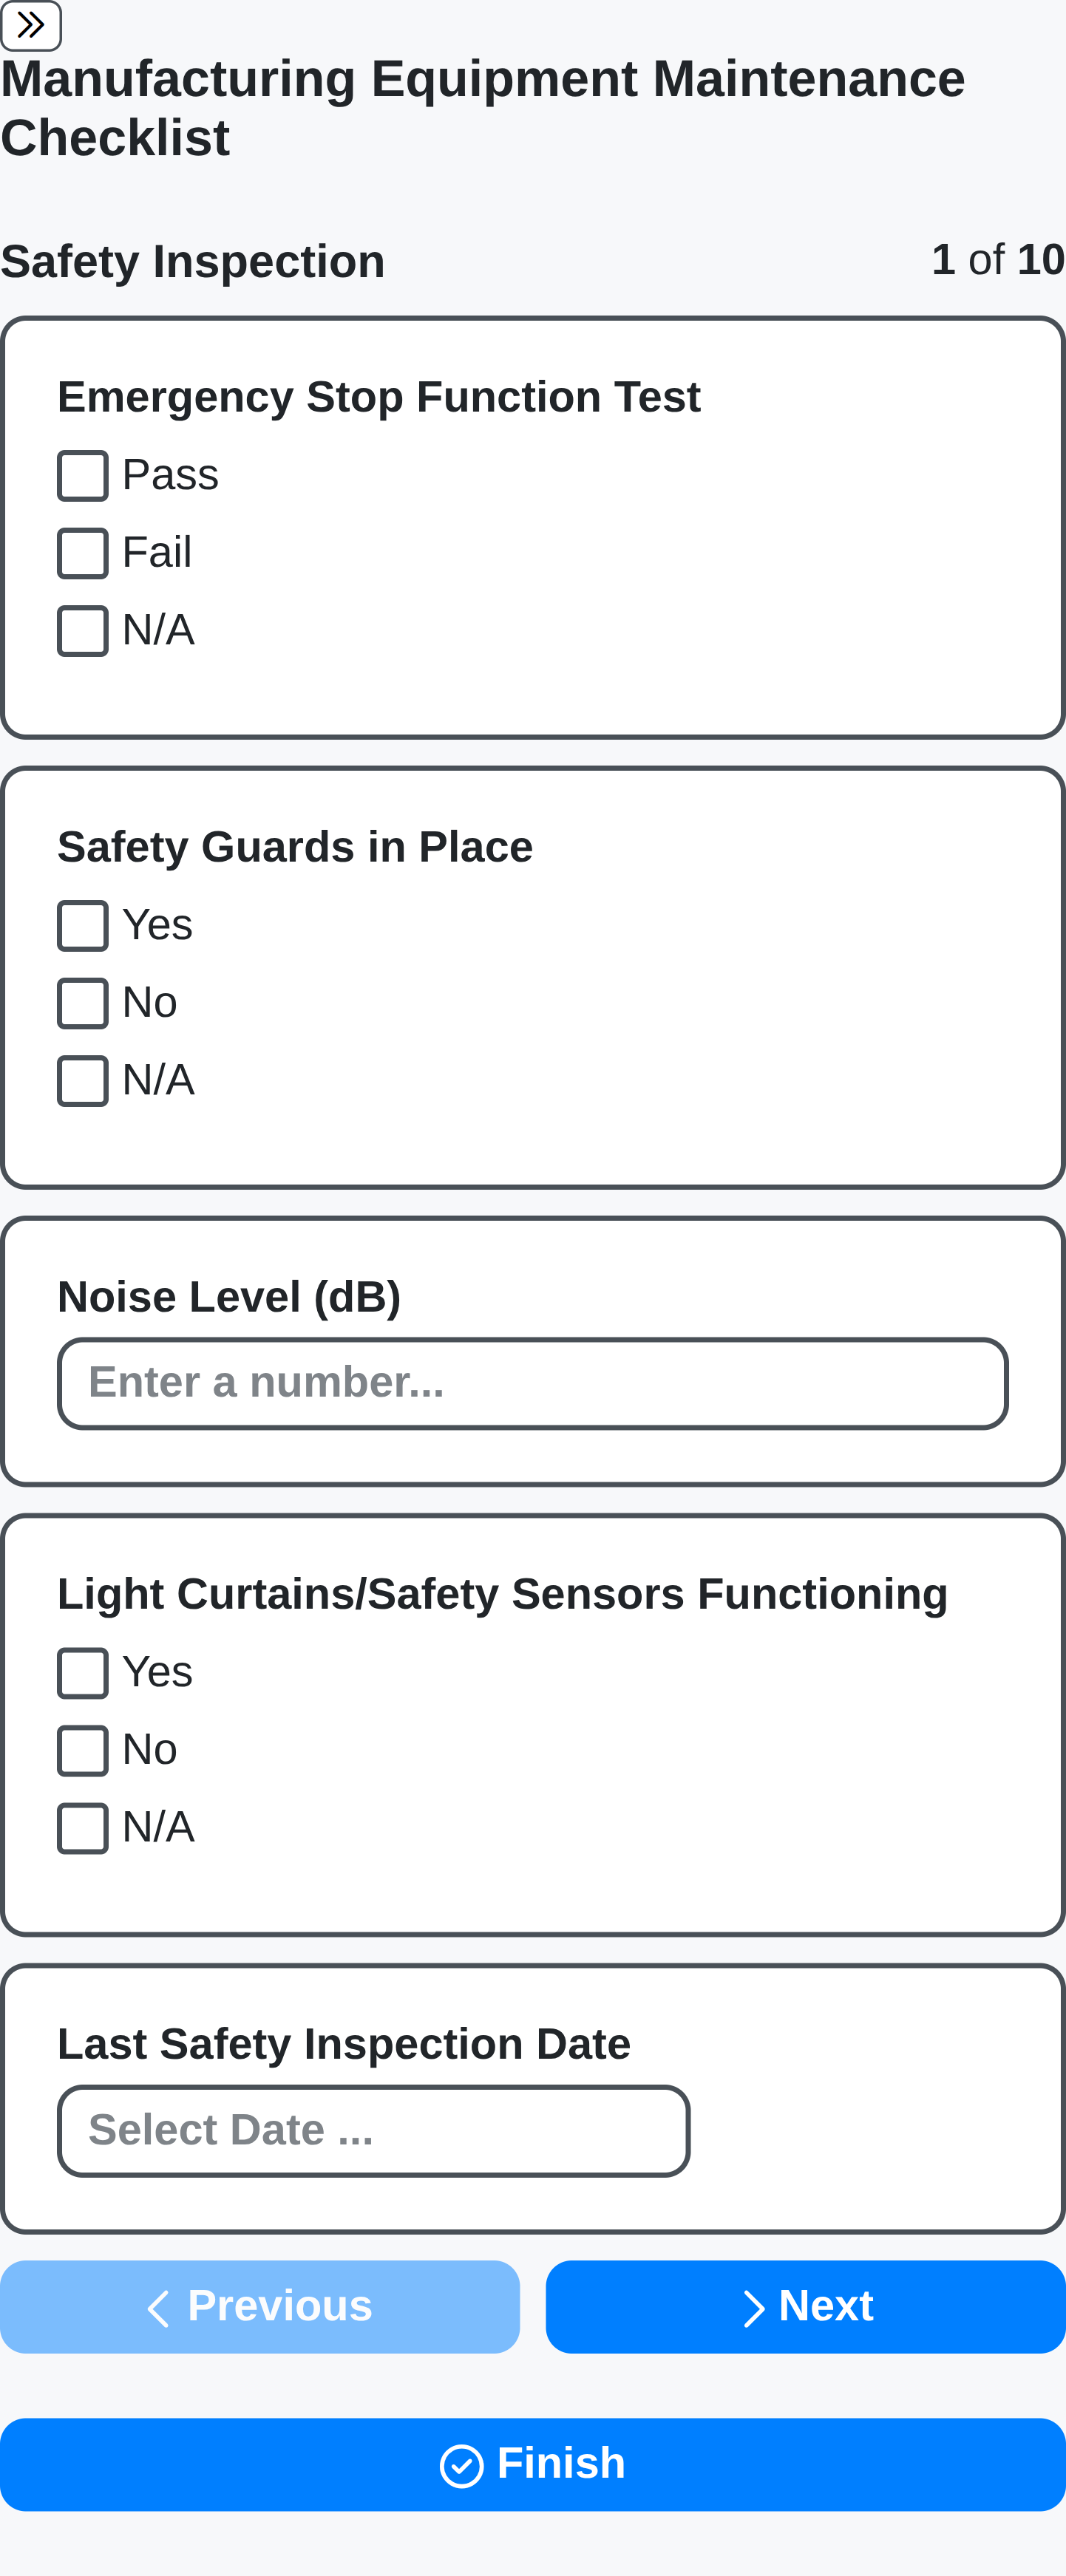Click the Finish button
Viewport: 1066px width, 2576px height.
532,2464
